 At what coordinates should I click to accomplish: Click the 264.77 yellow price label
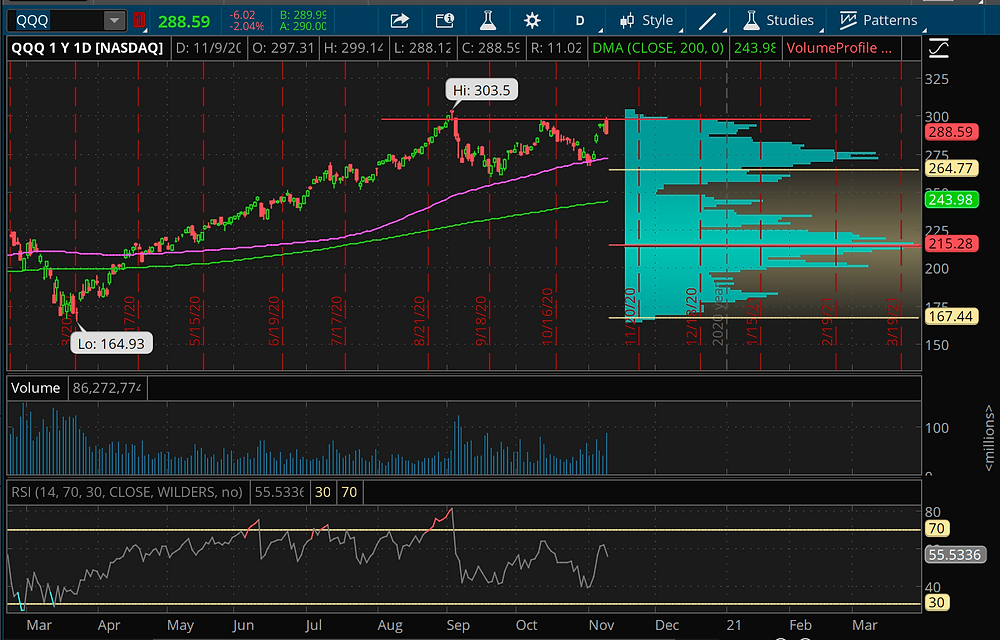click(951, 168)
